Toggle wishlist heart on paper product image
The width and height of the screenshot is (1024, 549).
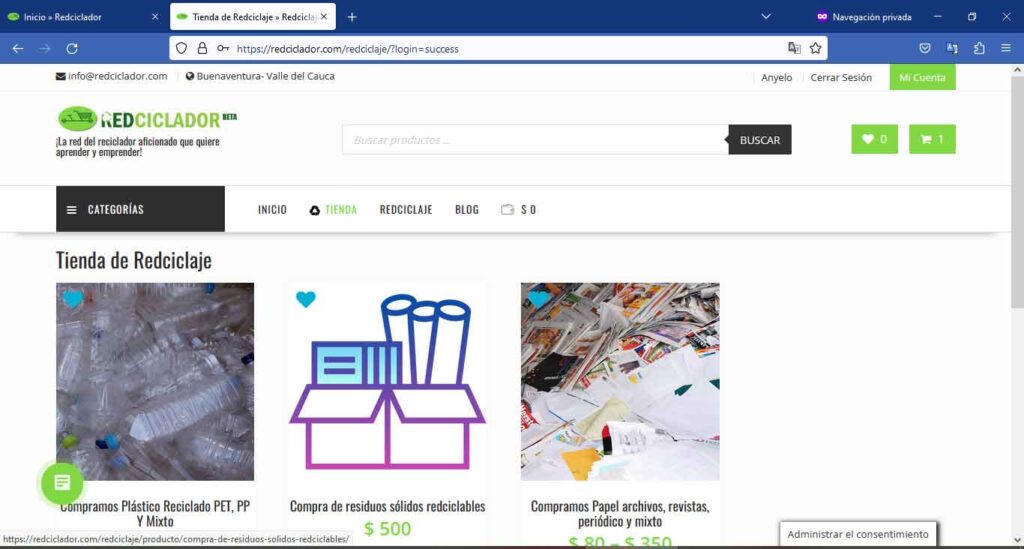tap(538, 299)
